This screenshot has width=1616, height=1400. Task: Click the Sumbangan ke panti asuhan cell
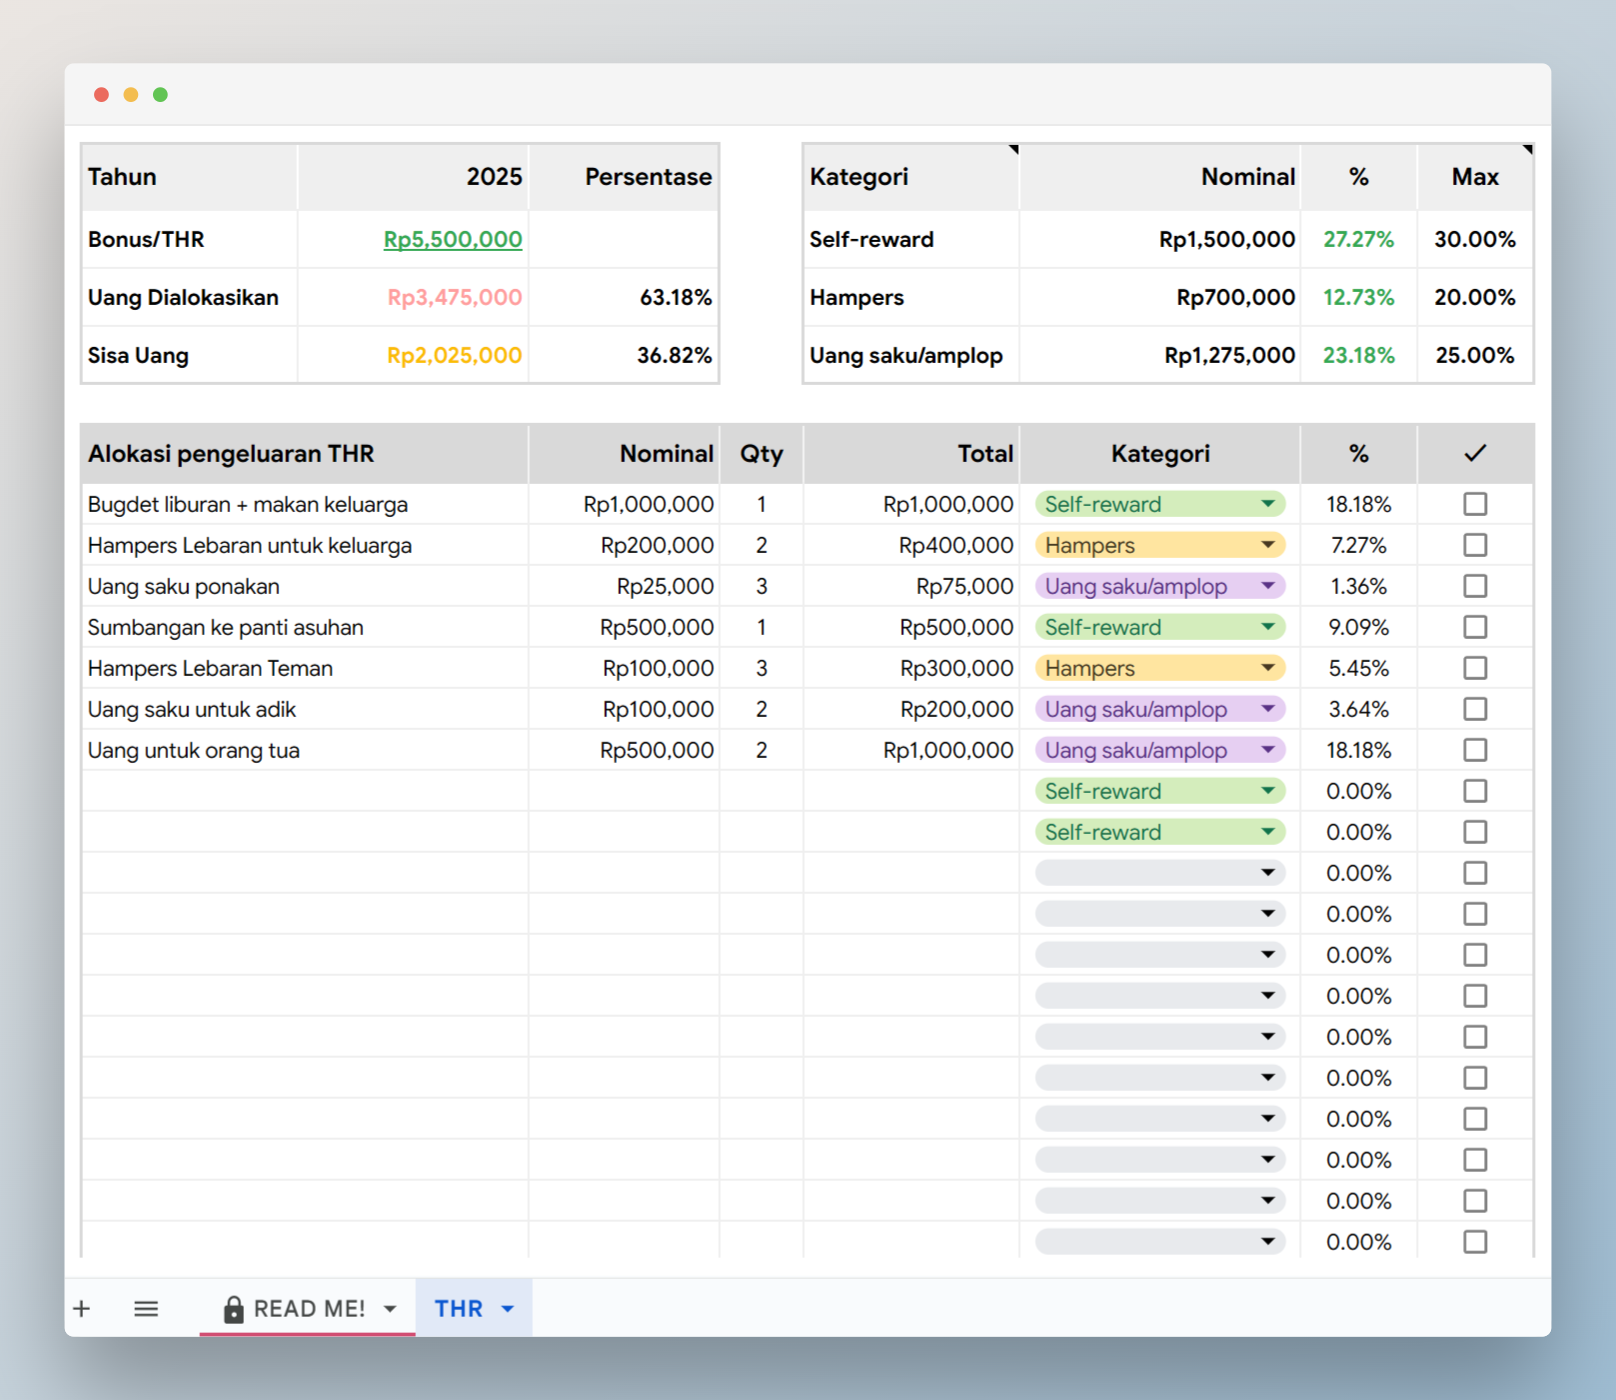304,627
